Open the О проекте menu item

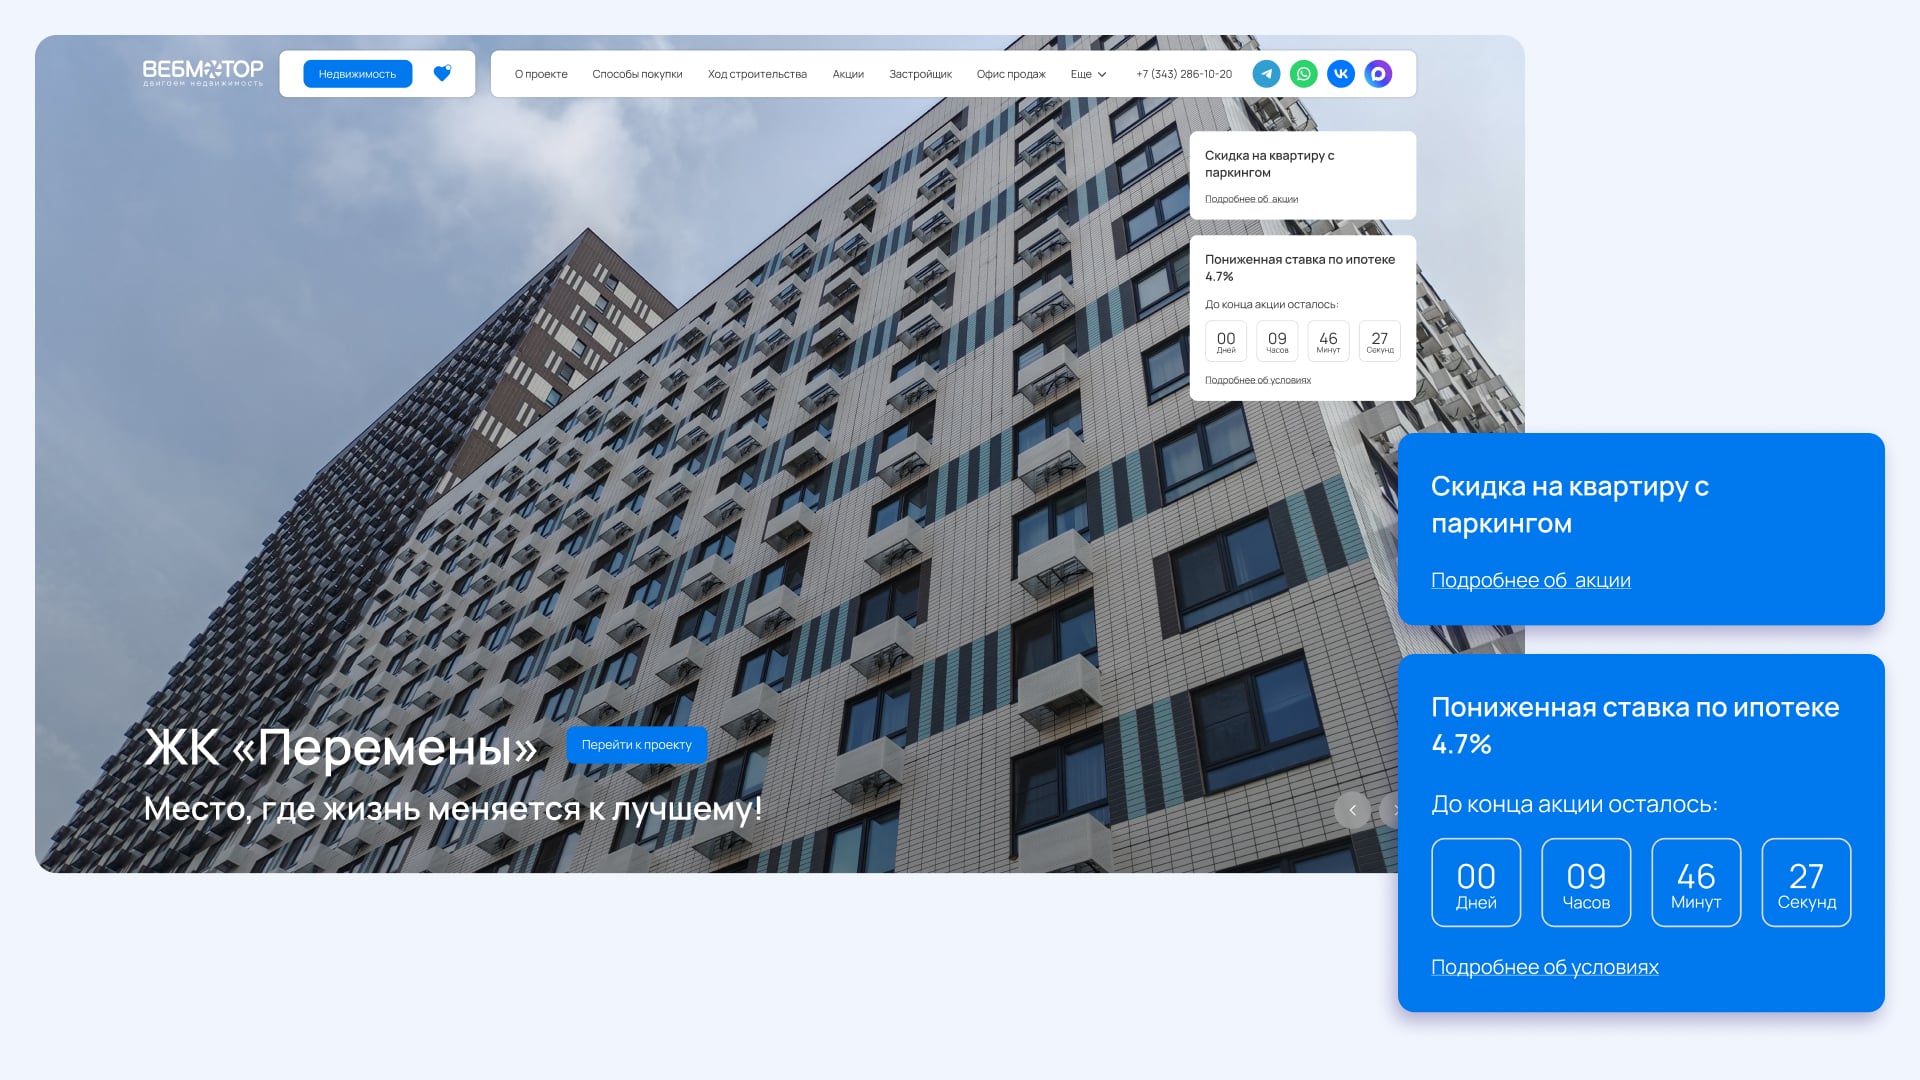pyautogui.click(x=541, y=74)
